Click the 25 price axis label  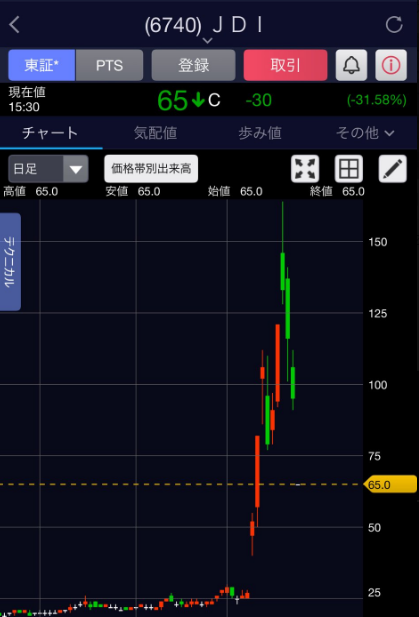pyautogui.click(x=375, y=593)
